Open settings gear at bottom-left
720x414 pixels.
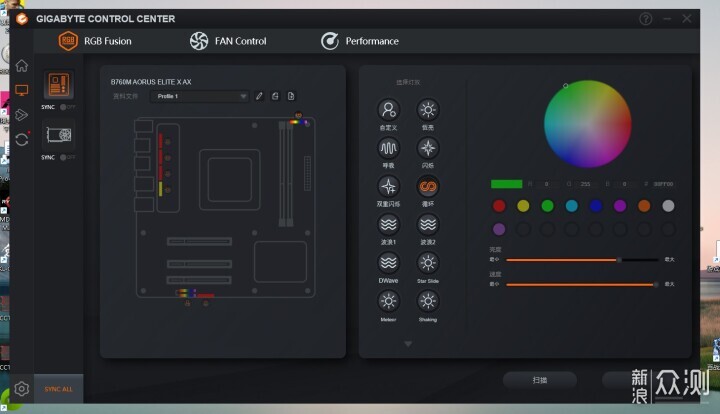click(x=22, y=389)
